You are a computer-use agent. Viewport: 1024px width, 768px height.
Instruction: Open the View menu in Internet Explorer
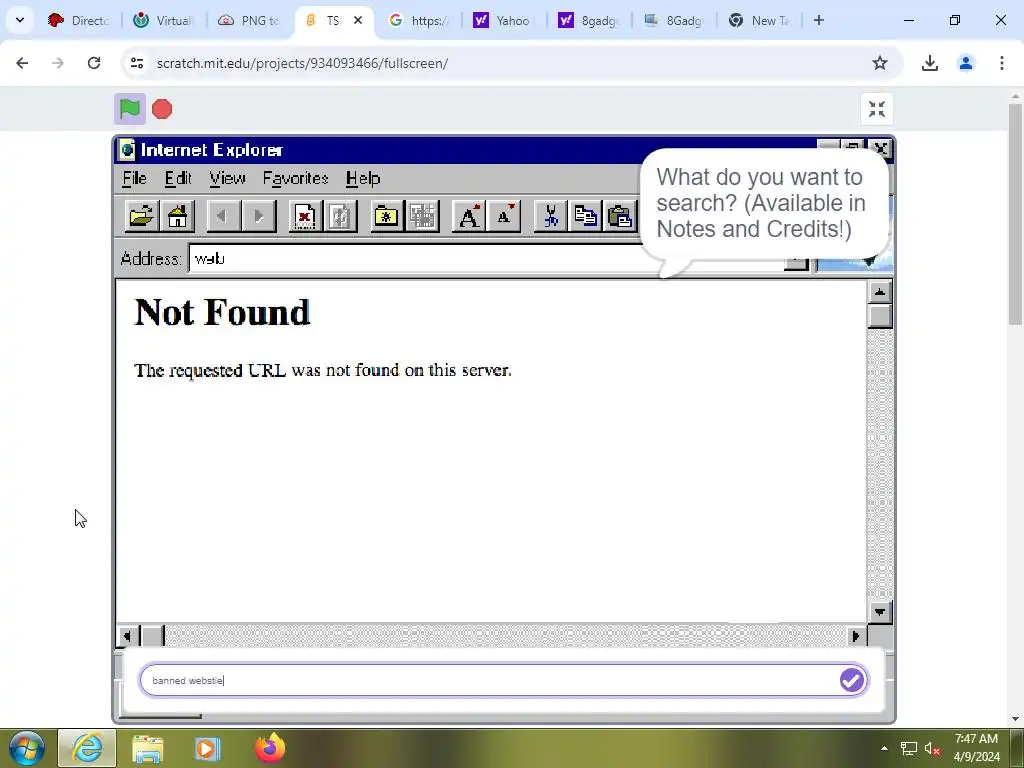[227, 178]
